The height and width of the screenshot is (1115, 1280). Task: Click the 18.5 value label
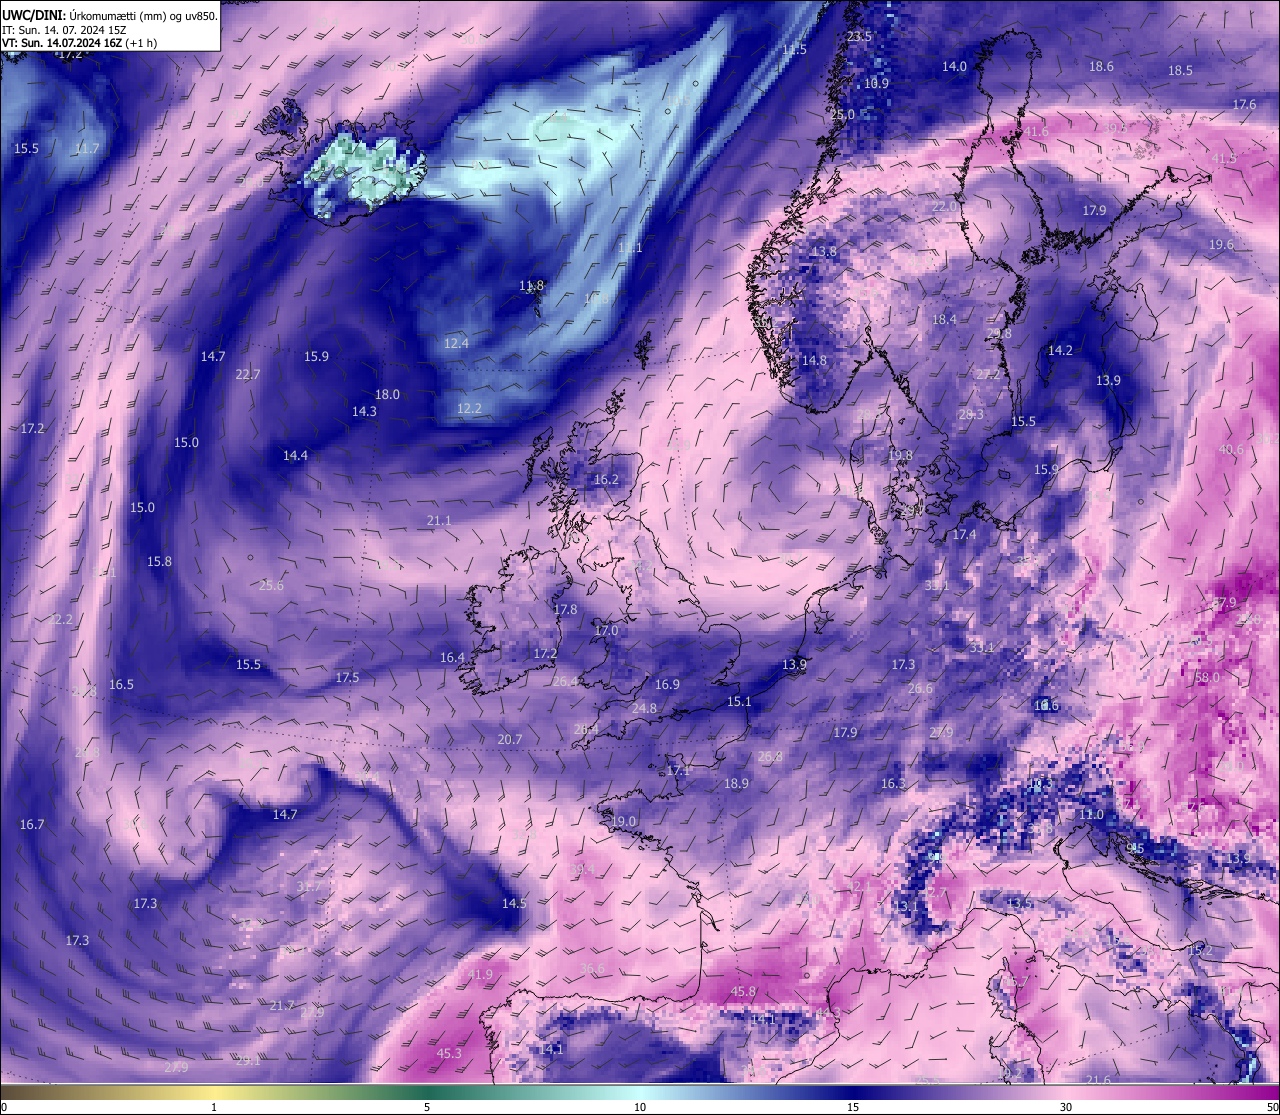(x=1181, y=71)
